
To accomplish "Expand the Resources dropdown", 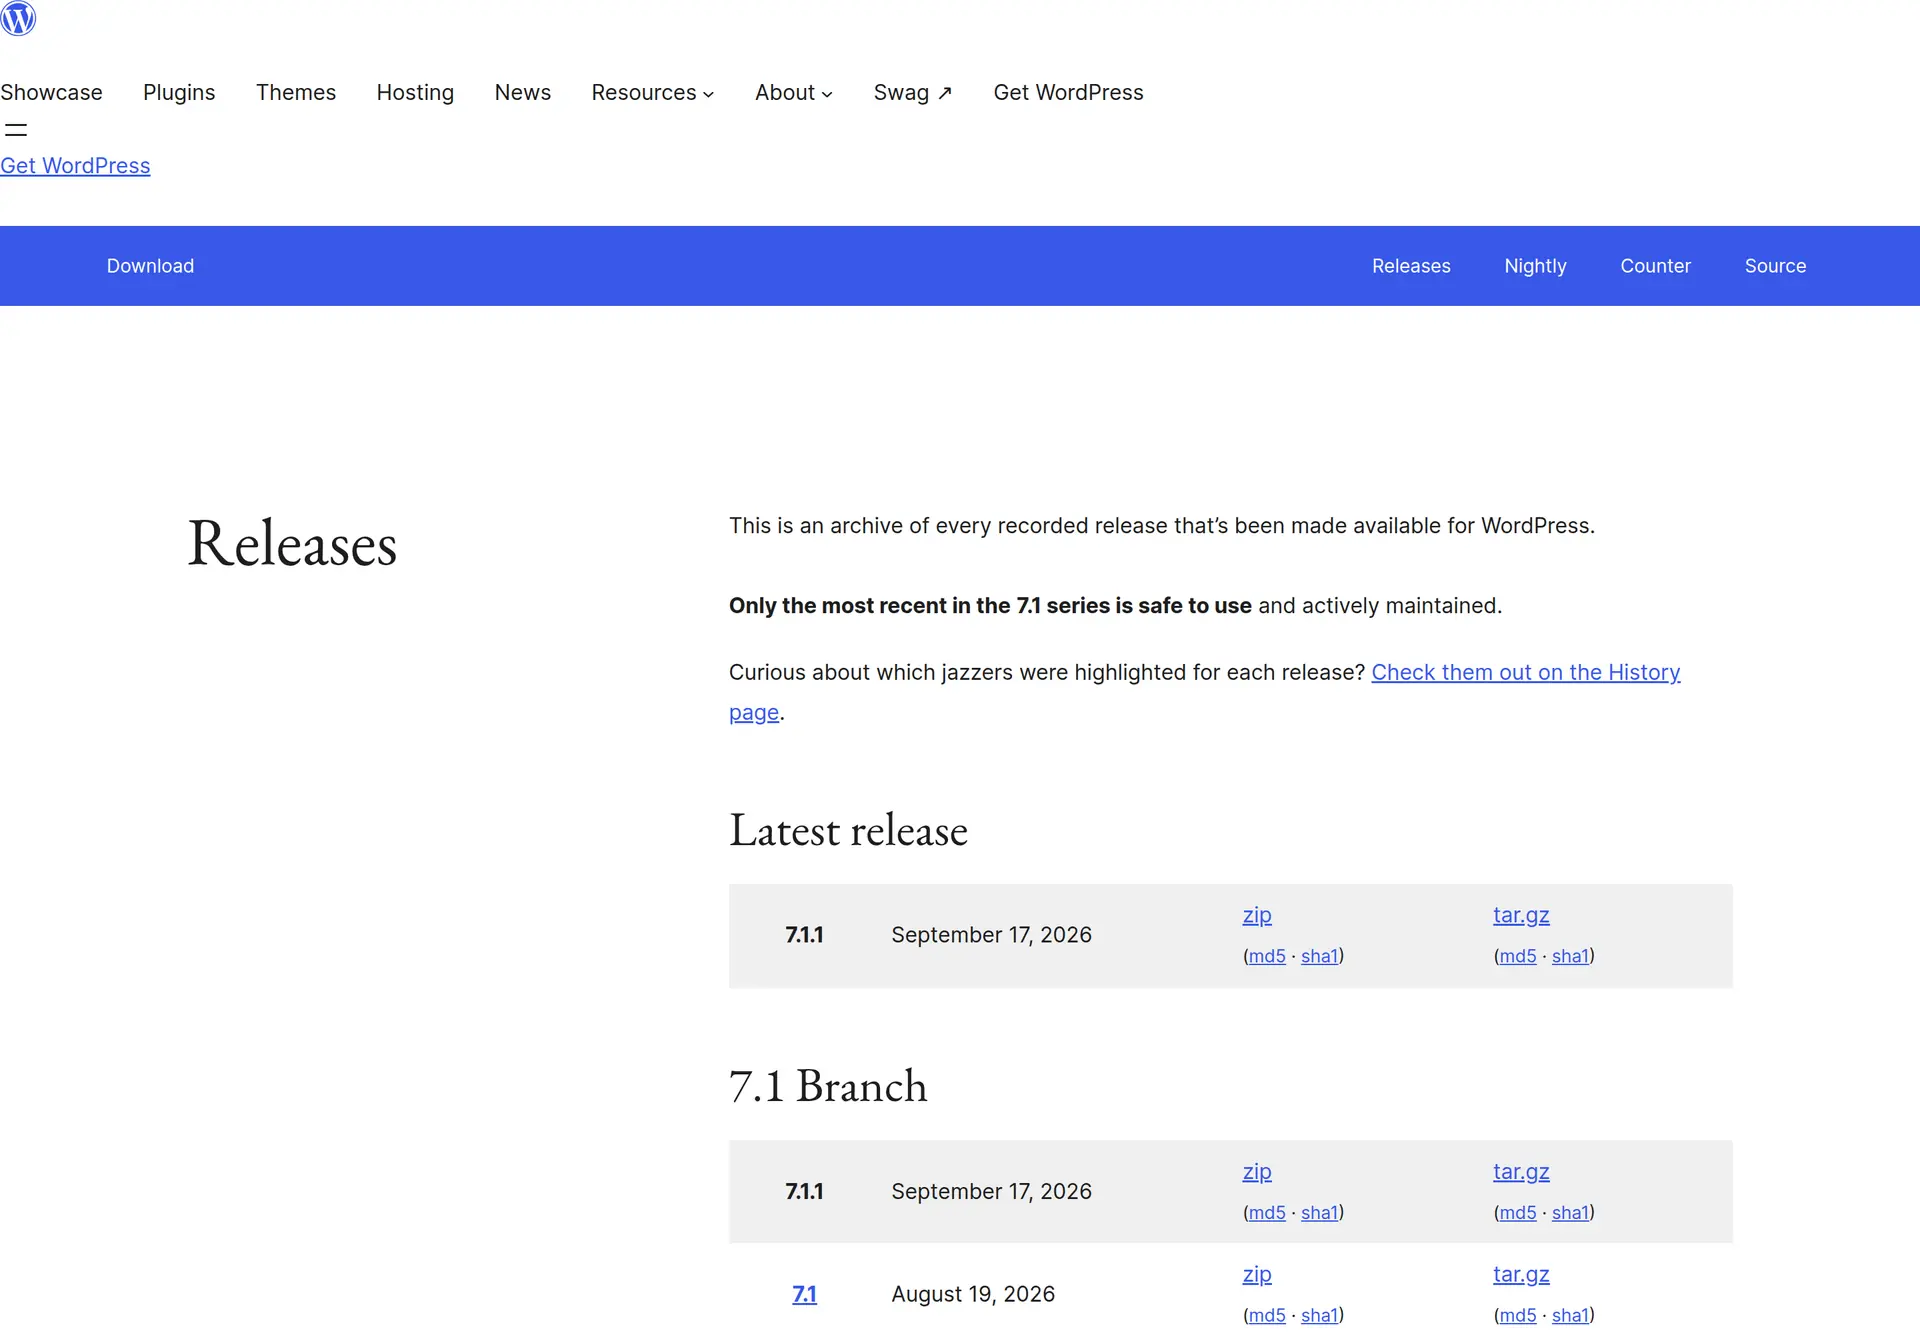I will (653, 92).
